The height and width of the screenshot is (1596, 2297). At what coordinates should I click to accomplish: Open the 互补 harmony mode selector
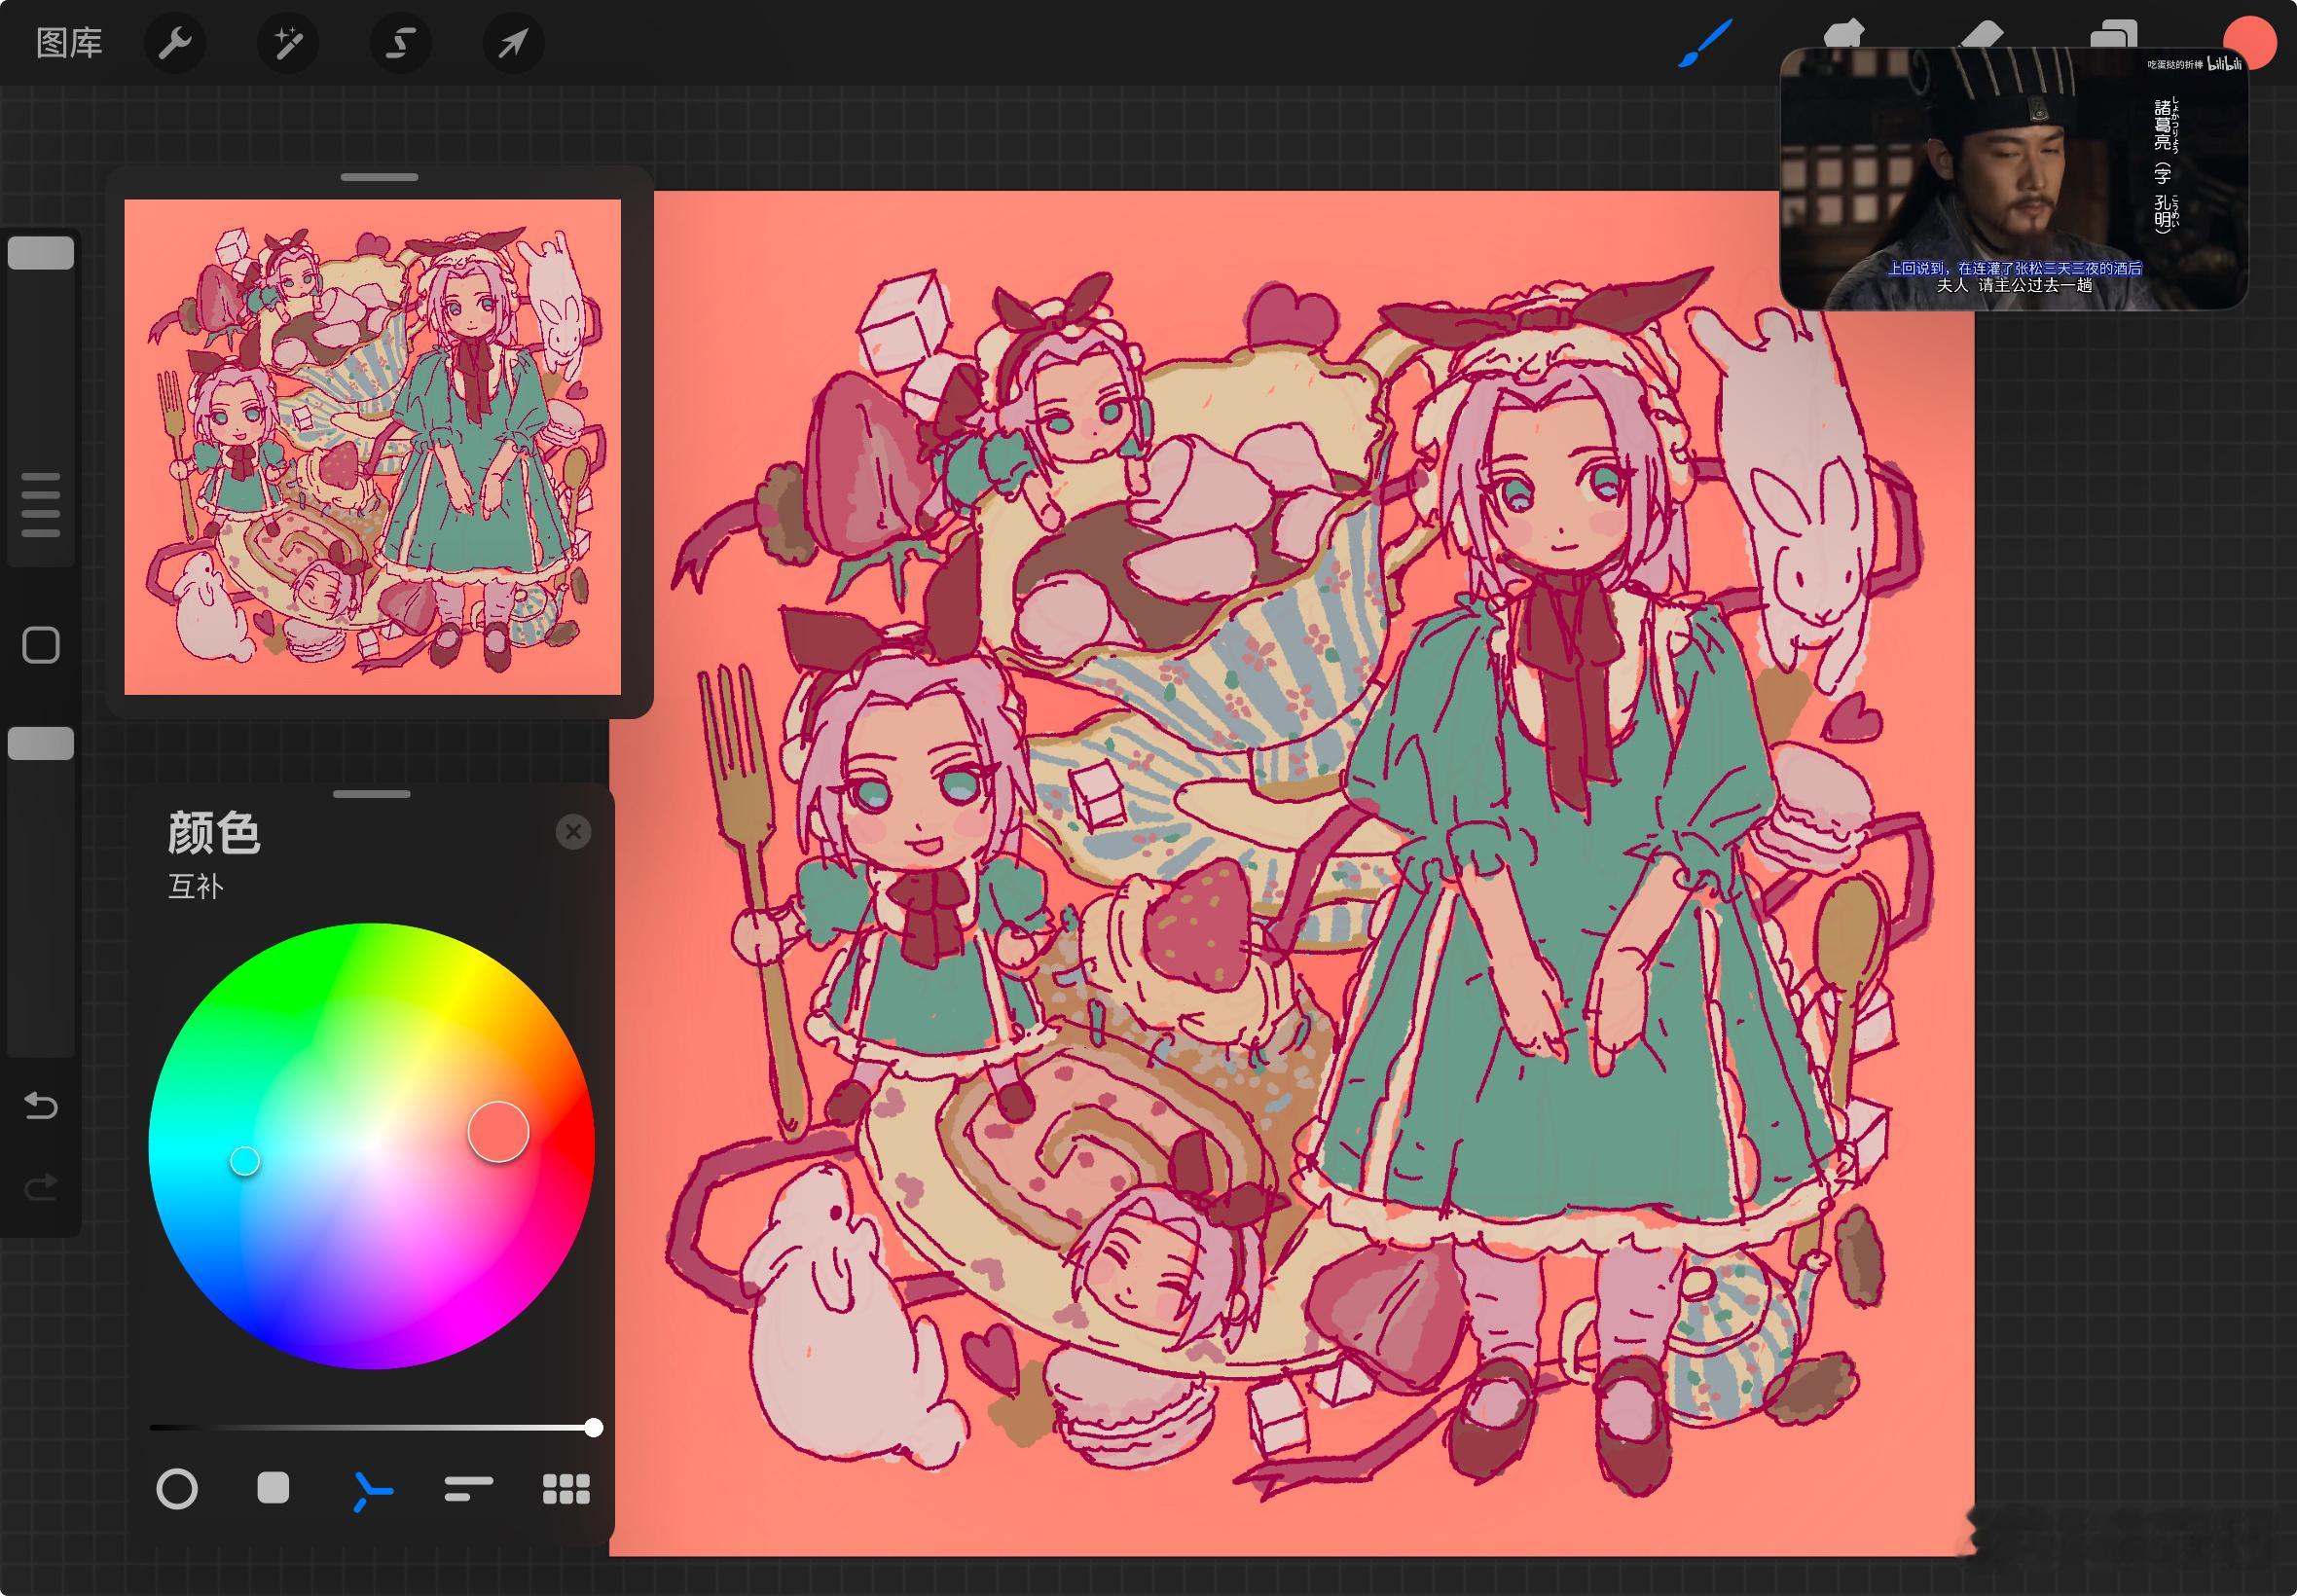click(x=196, y=886)
